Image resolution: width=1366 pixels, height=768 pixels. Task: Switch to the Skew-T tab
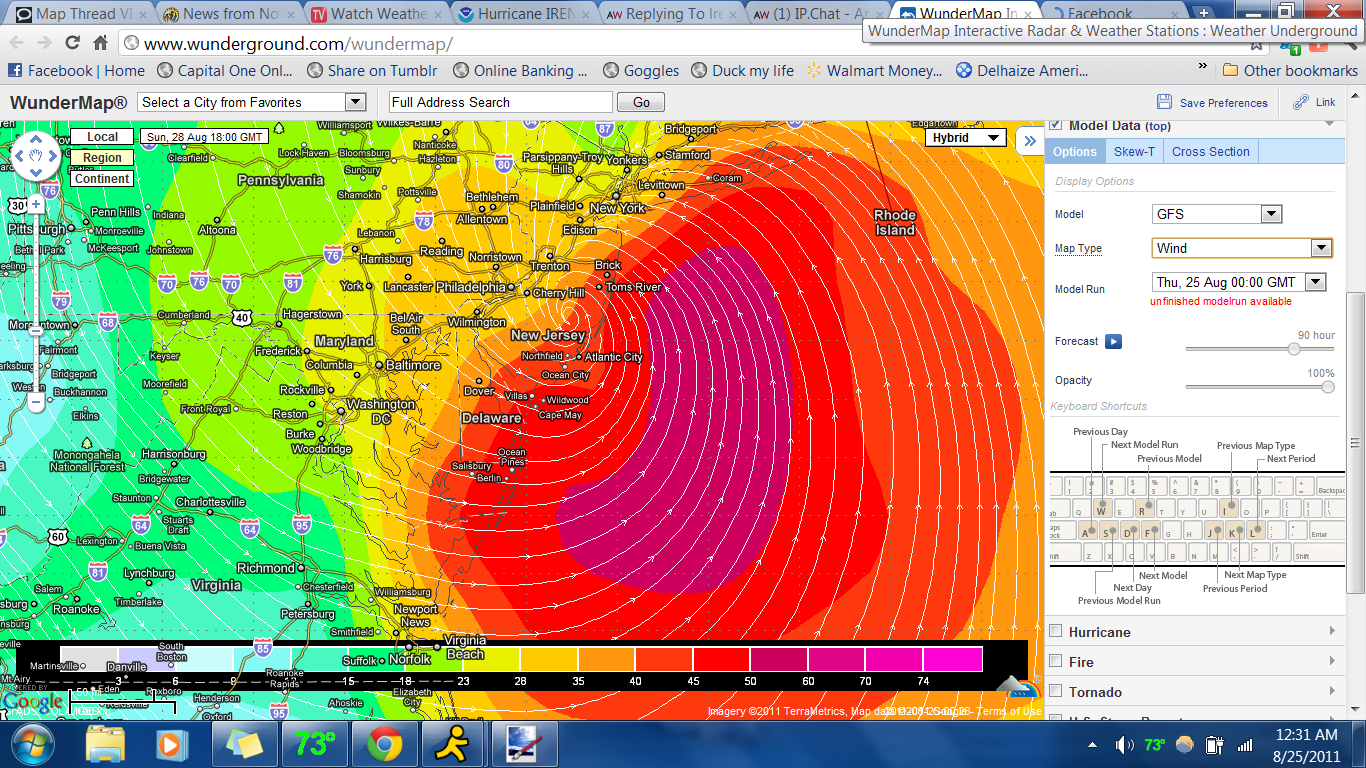(x=1134, y=152)
